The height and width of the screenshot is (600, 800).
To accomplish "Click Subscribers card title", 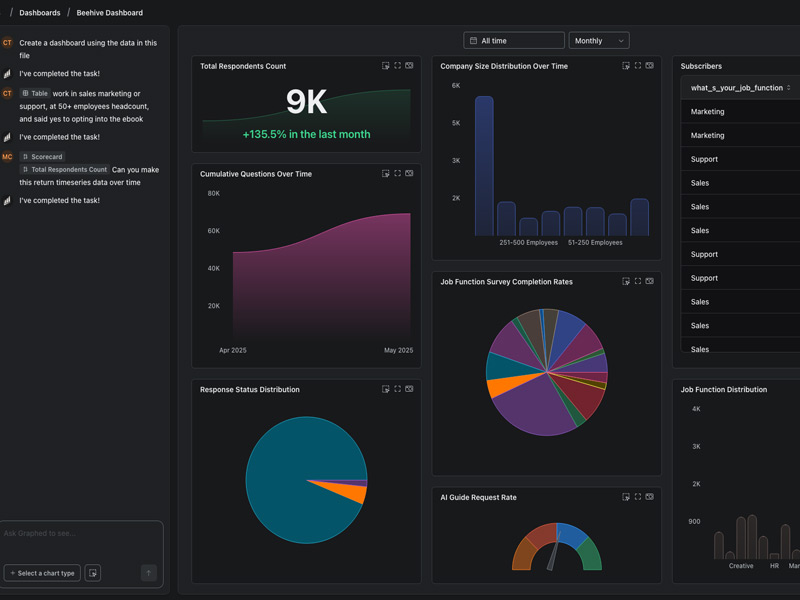I will tap(701, 66).
